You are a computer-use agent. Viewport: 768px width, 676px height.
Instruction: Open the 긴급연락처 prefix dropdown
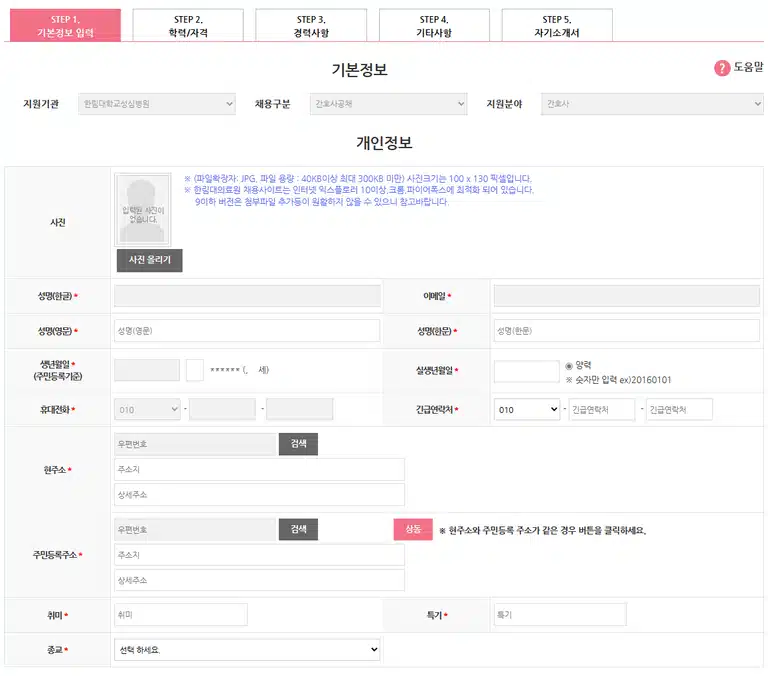(x=527, y=409)
